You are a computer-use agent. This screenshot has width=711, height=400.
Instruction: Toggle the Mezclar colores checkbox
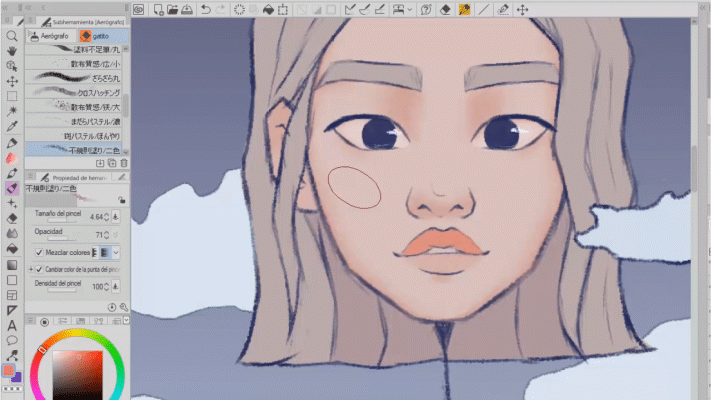(39, 252)
